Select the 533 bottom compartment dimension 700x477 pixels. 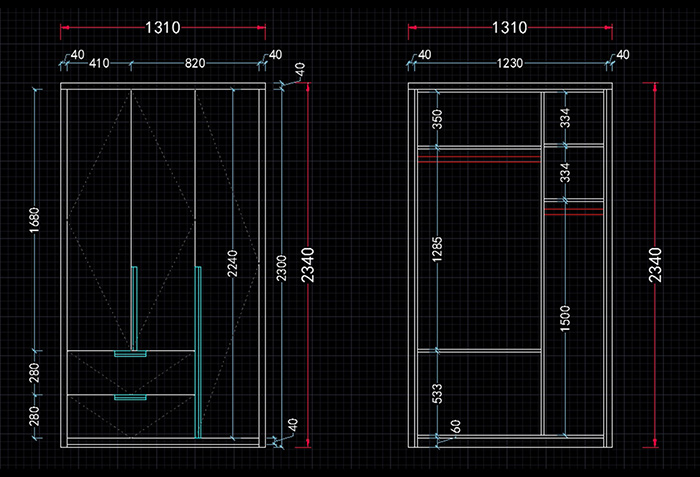[437, 393]
